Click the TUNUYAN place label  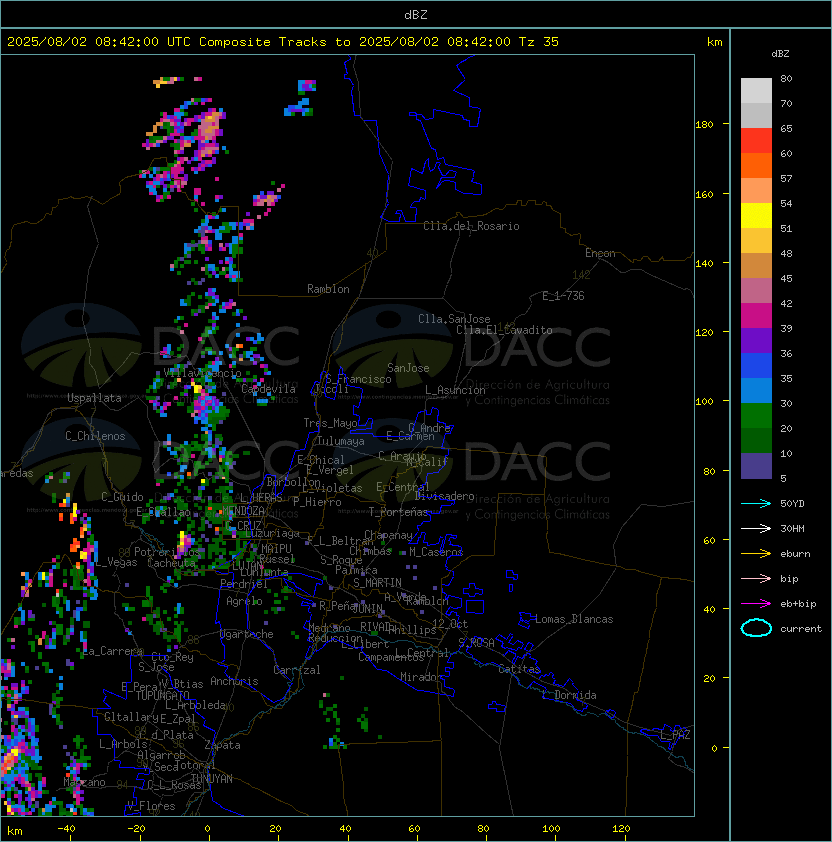point(212,779)
